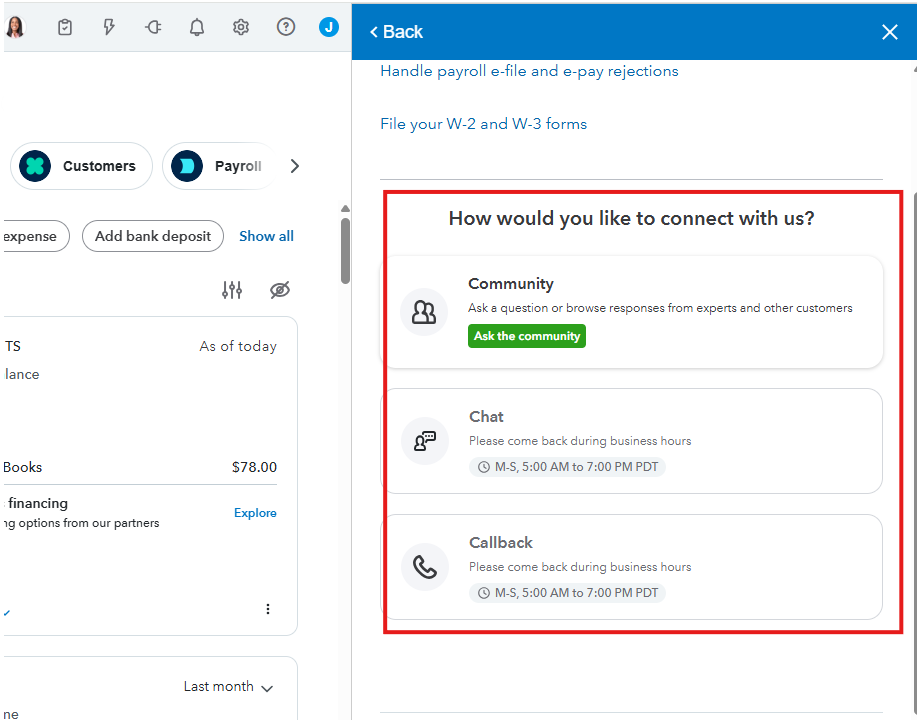The width and height of the screenshot is (917, 720).
Task: Show more shortcuts with right chevron
Action: pos(295,166)
